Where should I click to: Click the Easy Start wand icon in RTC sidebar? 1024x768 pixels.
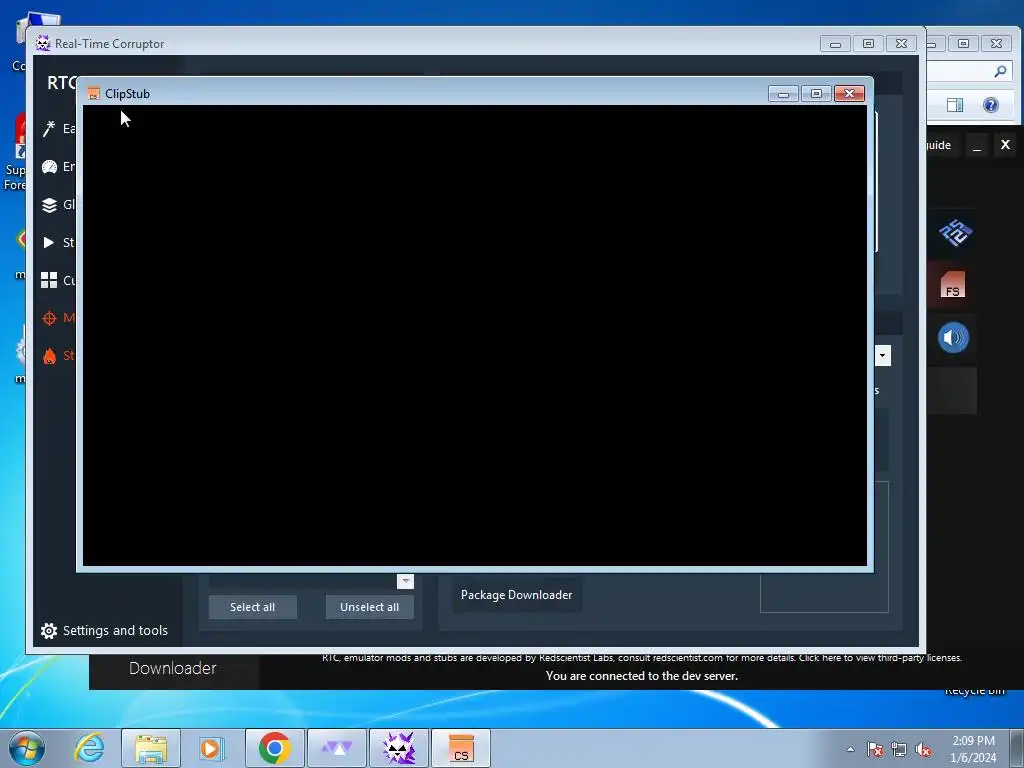click(x=49, y=129)
